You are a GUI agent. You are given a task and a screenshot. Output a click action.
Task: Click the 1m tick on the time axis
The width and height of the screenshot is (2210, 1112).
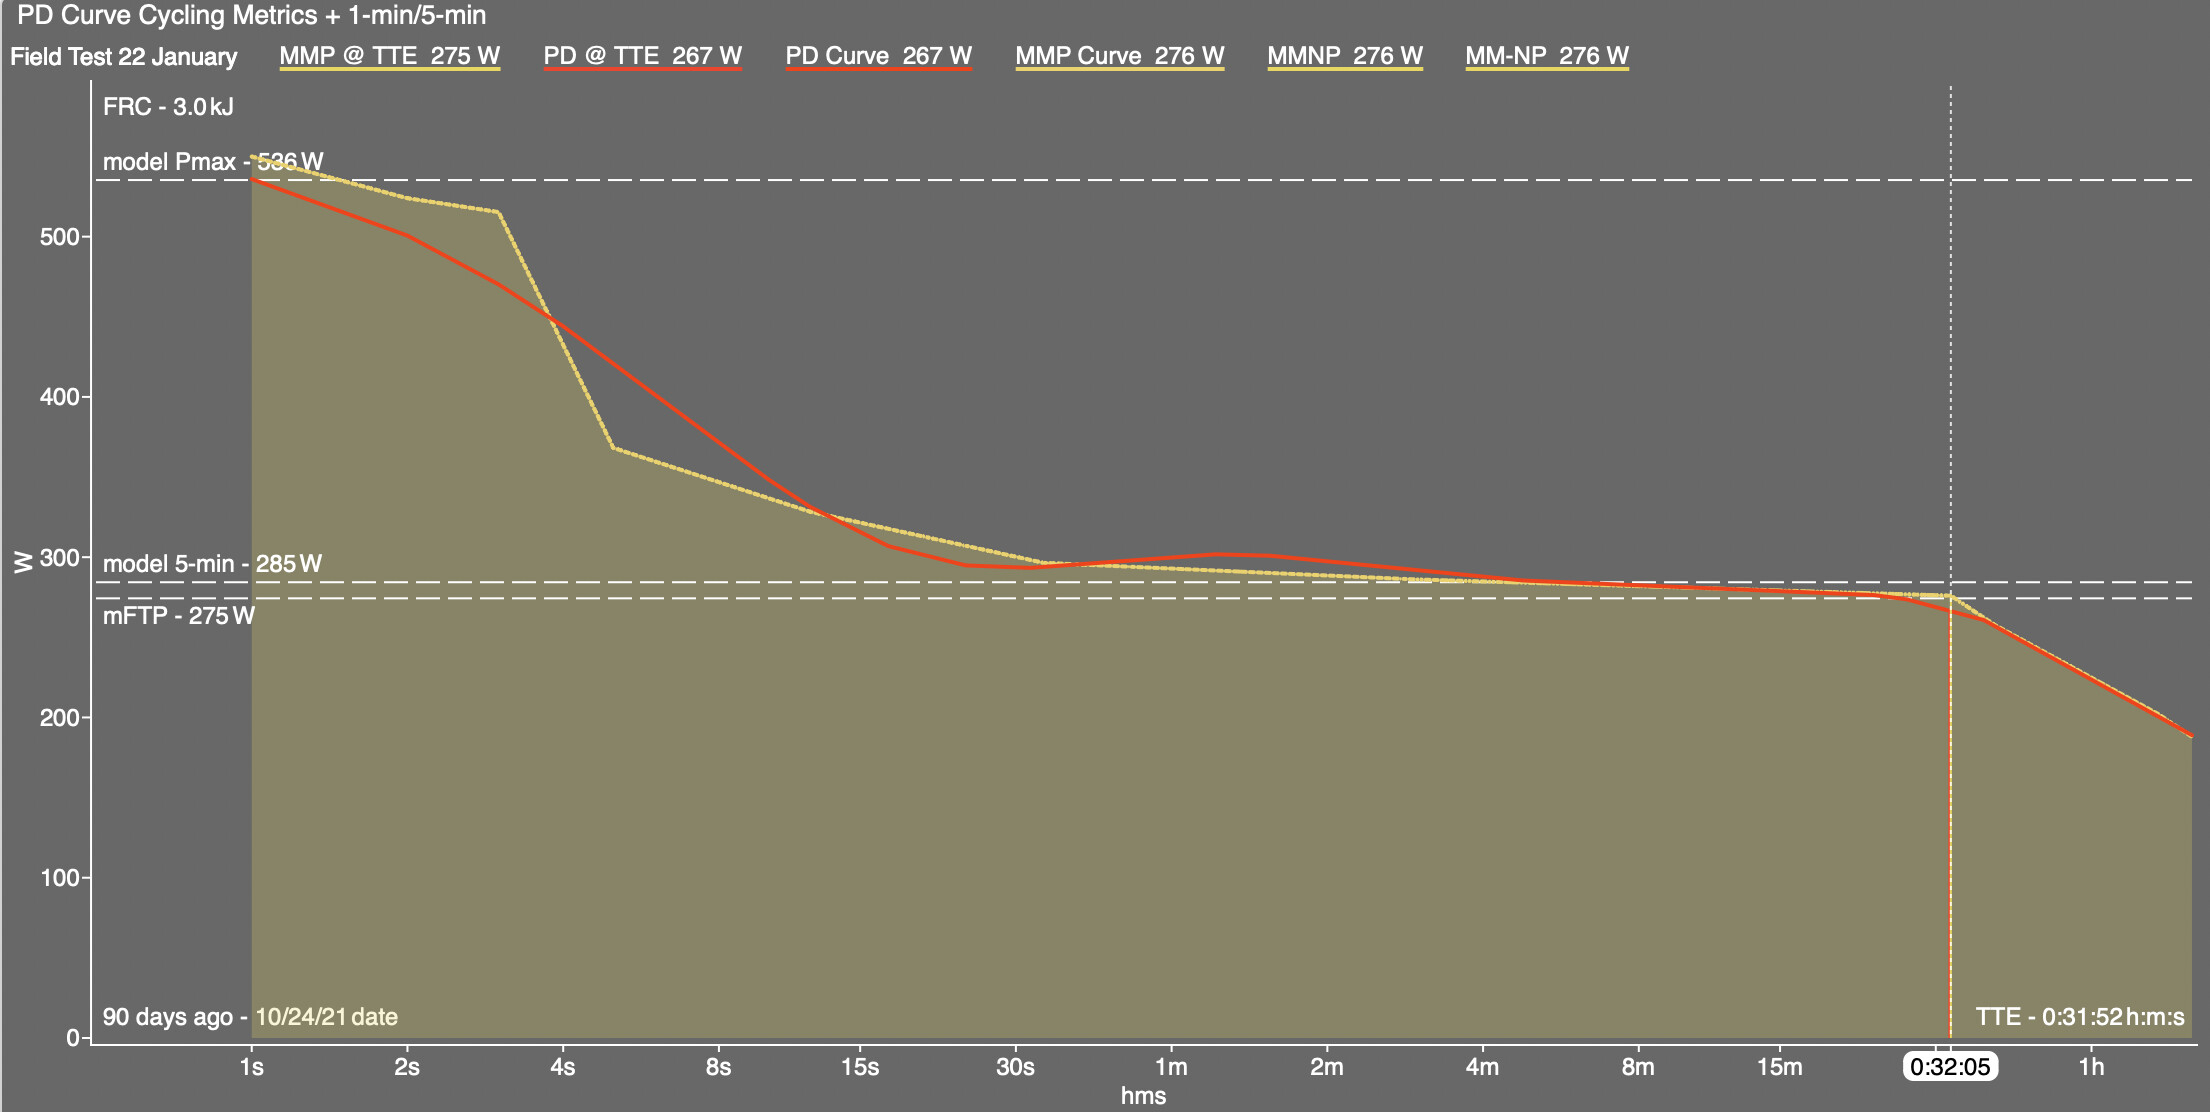point(1171,1067)
